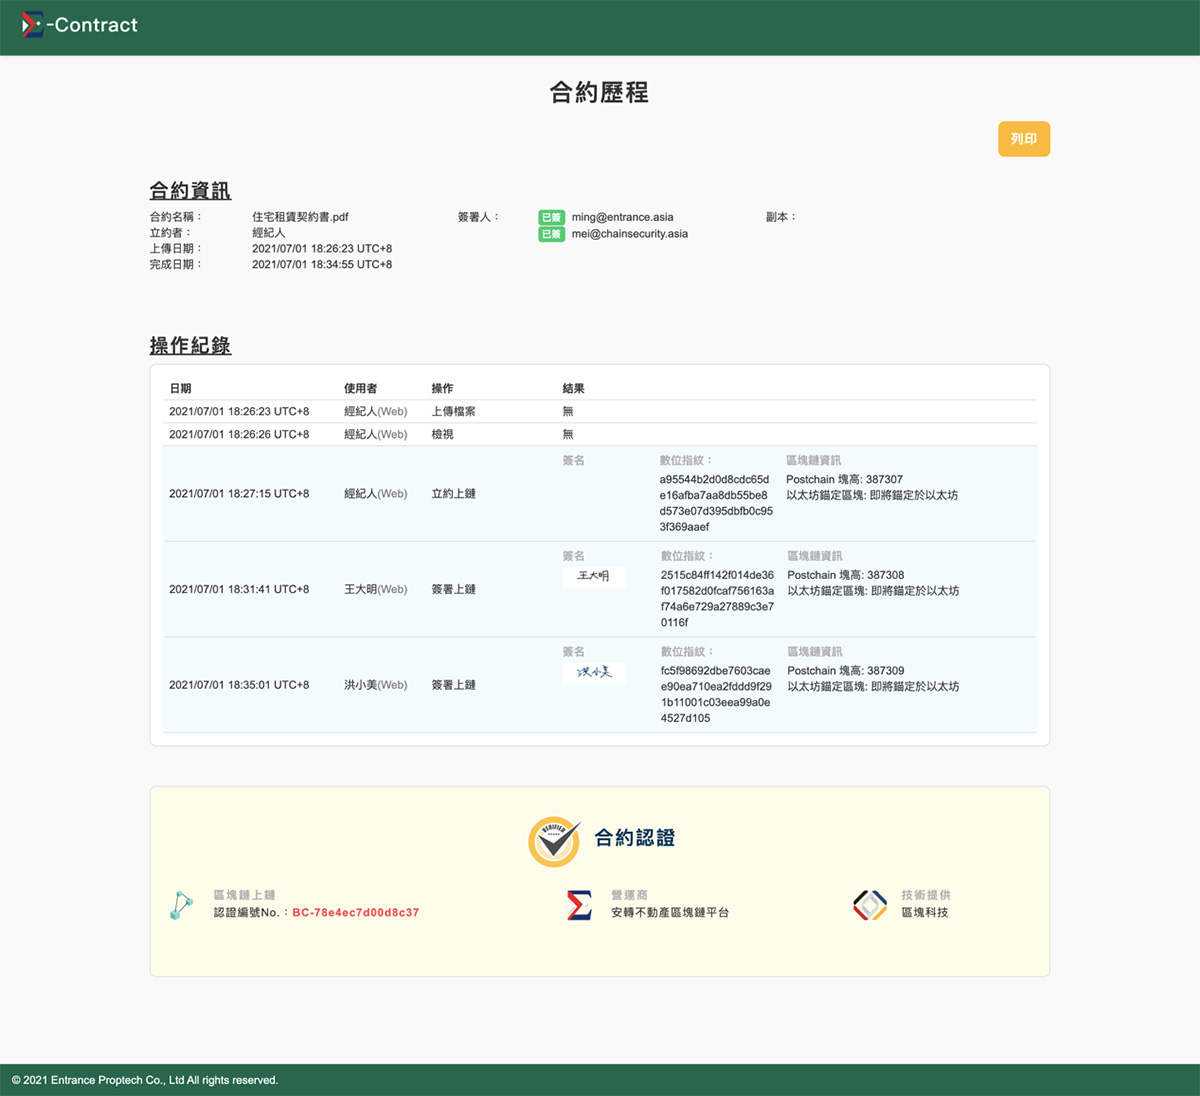Click the 合約資訊 section heading

click(190, 191)
